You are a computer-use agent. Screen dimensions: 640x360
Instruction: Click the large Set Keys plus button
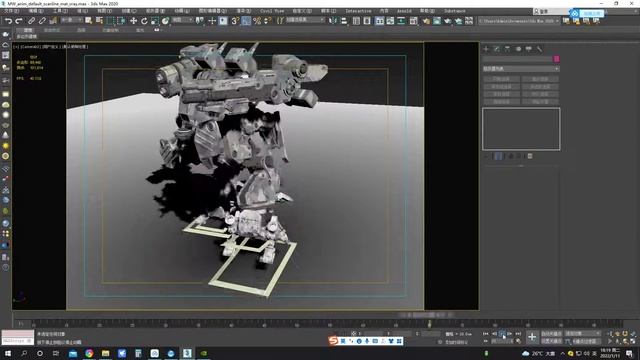click(532, 337)
